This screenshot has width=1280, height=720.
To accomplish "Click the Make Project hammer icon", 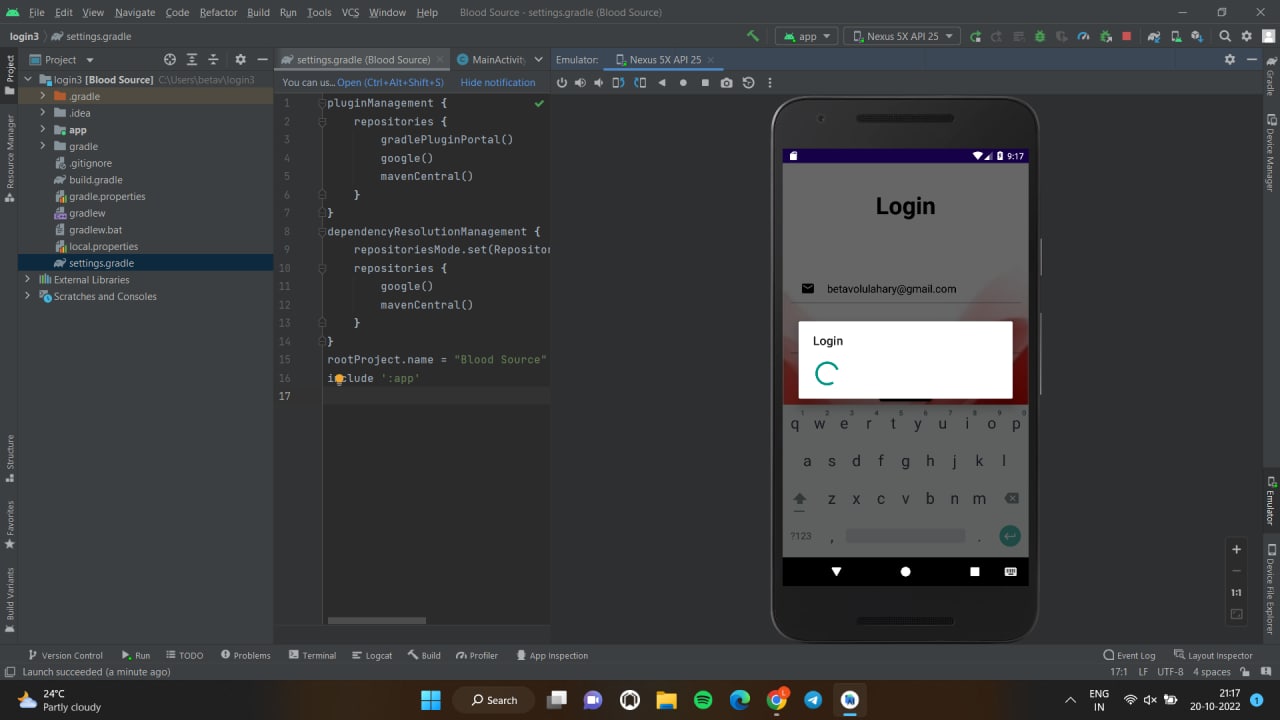I will 753,36.
